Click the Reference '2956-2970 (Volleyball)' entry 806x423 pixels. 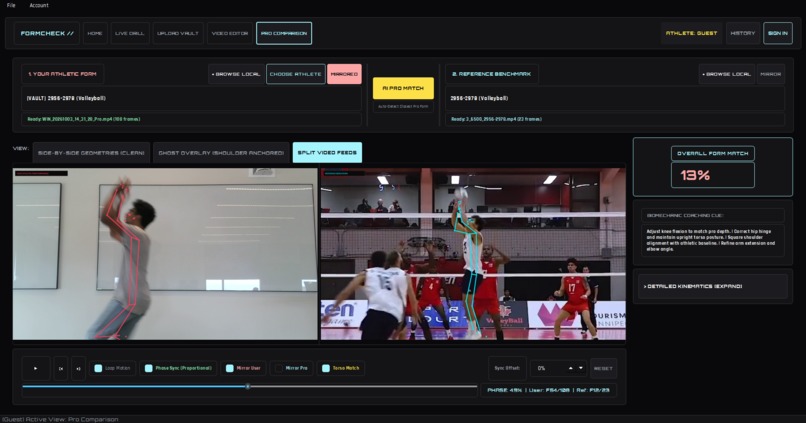(x=615, y=98)
